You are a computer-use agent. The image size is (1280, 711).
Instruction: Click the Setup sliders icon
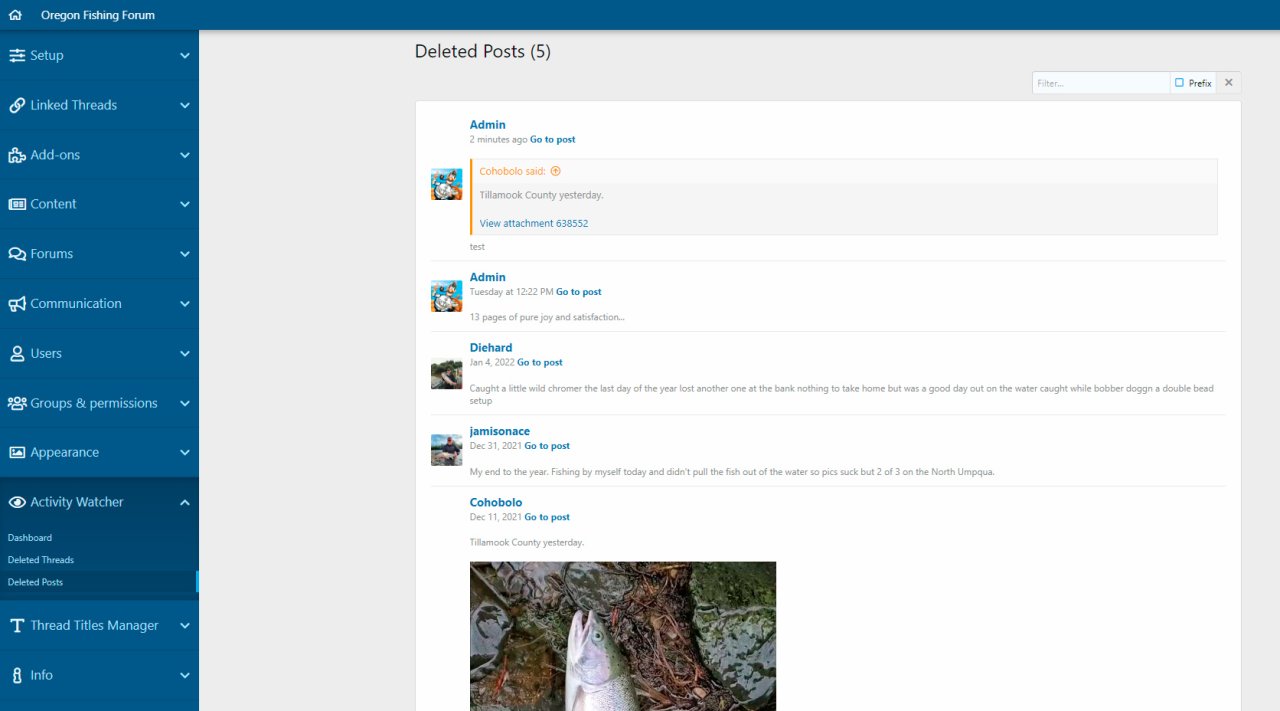pyautogui.click(x=17, y=56)
